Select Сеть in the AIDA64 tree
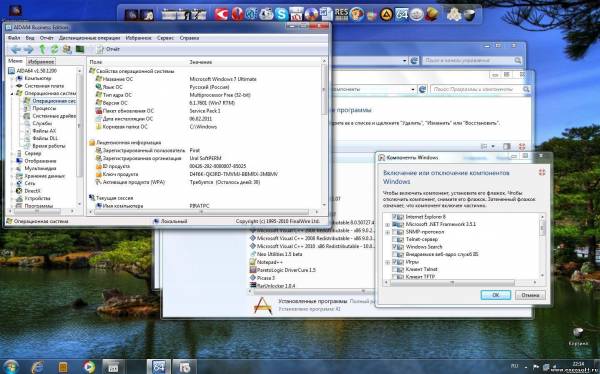The image size is (600, 374). pos(29,183)
